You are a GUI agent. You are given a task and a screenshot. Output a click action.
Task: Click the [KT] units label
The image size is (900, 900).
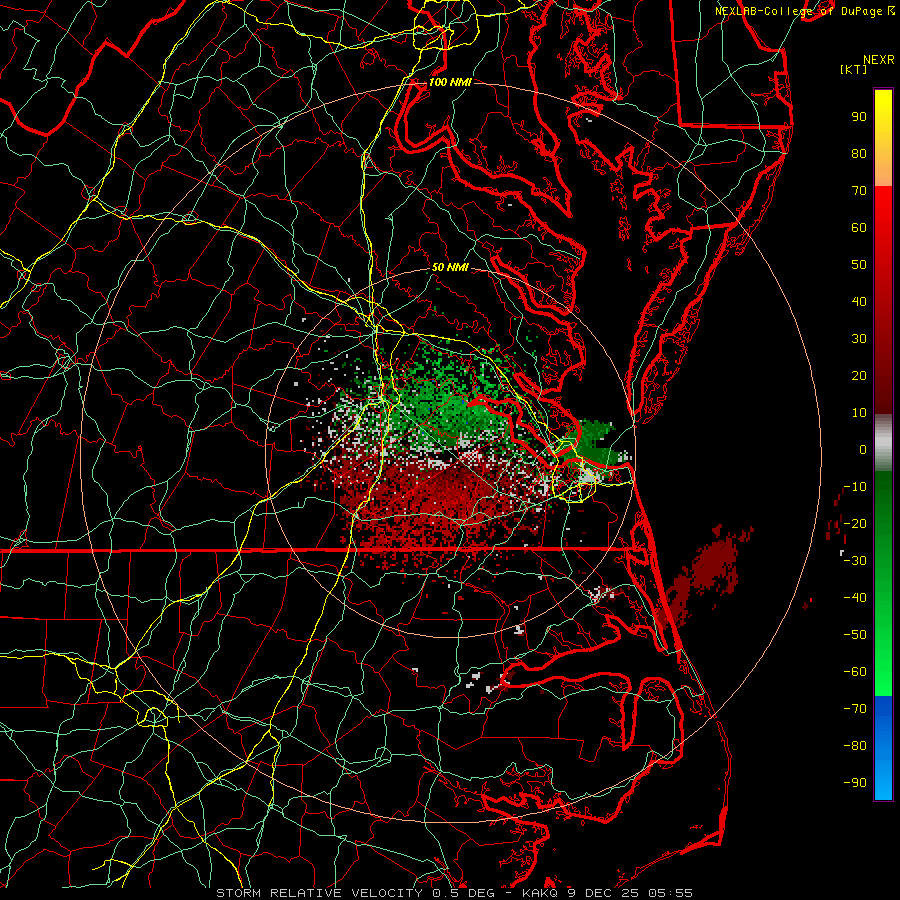pos(853,69)
